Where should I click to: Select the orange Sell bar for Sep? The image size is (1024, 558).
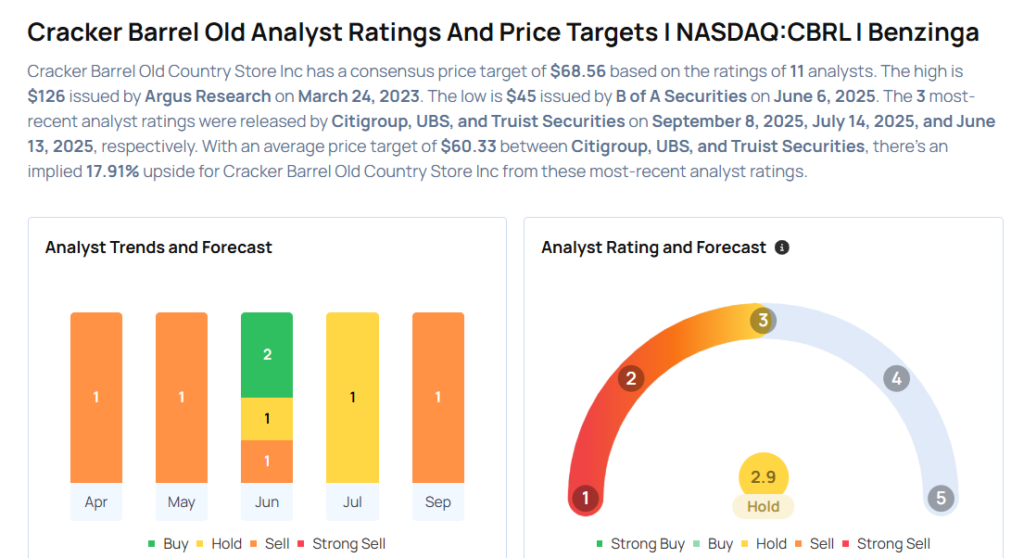tap(438, 397)
